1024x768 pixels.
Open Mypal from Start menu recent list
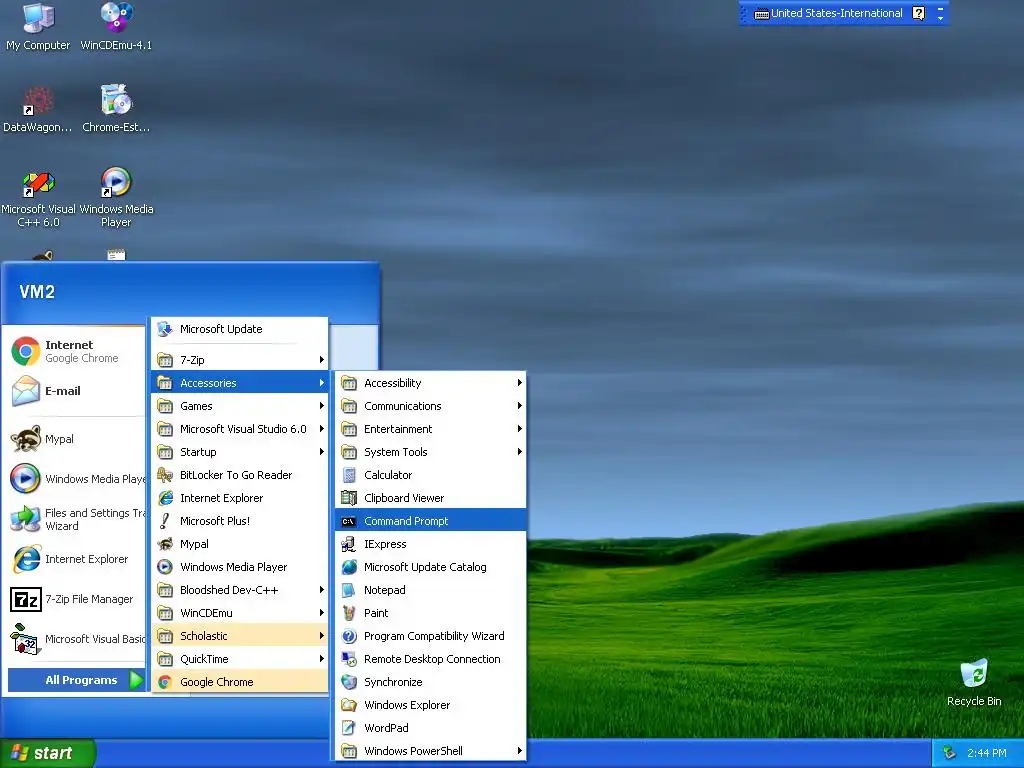[74, 439]
